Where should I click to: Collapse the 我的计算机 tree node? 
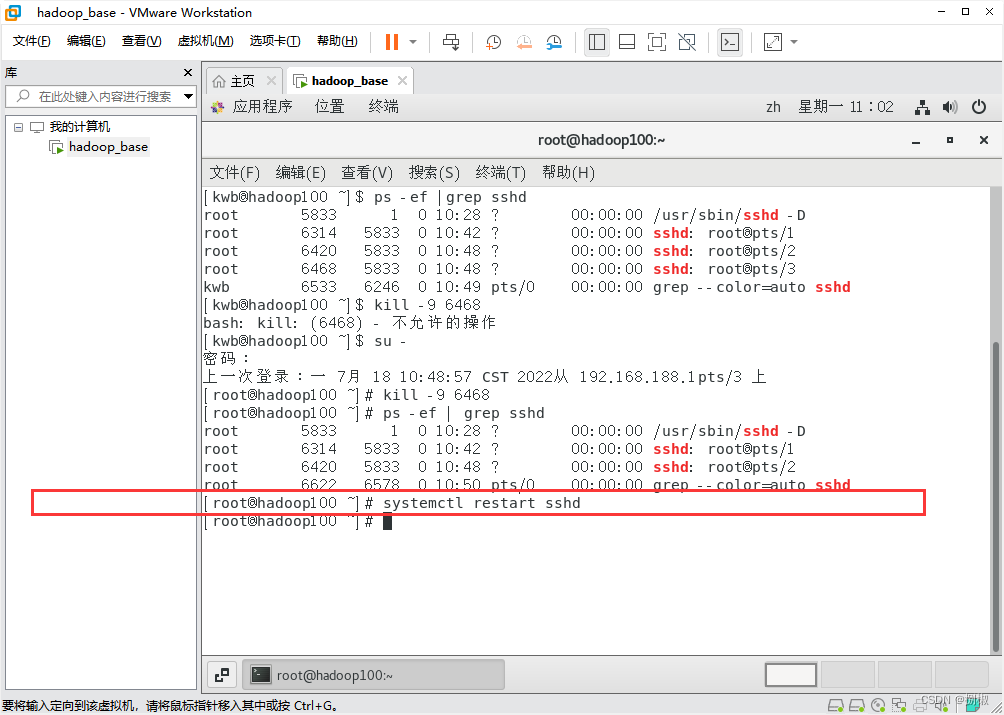(x=19, y=127)
